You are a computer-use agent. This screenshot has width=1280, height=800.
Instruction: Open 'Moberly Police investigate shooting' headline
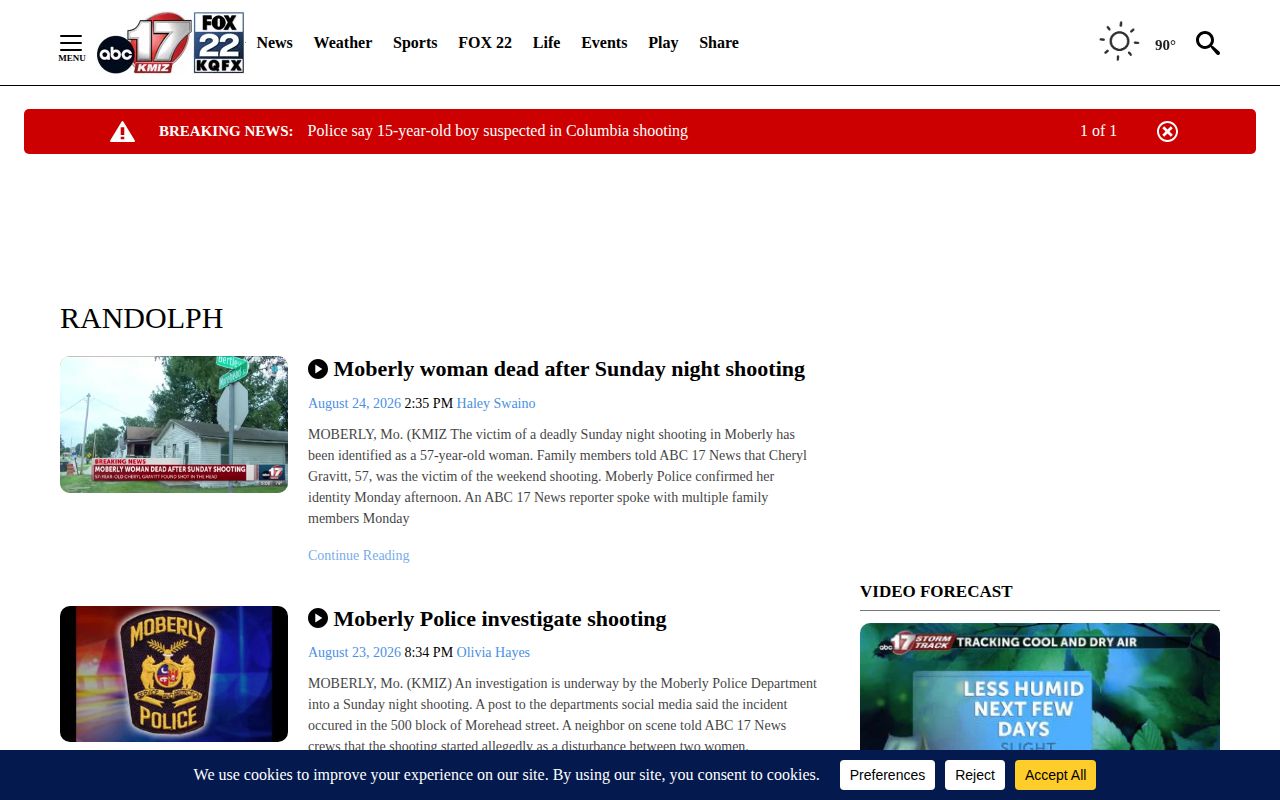click(x=500, y=619)
